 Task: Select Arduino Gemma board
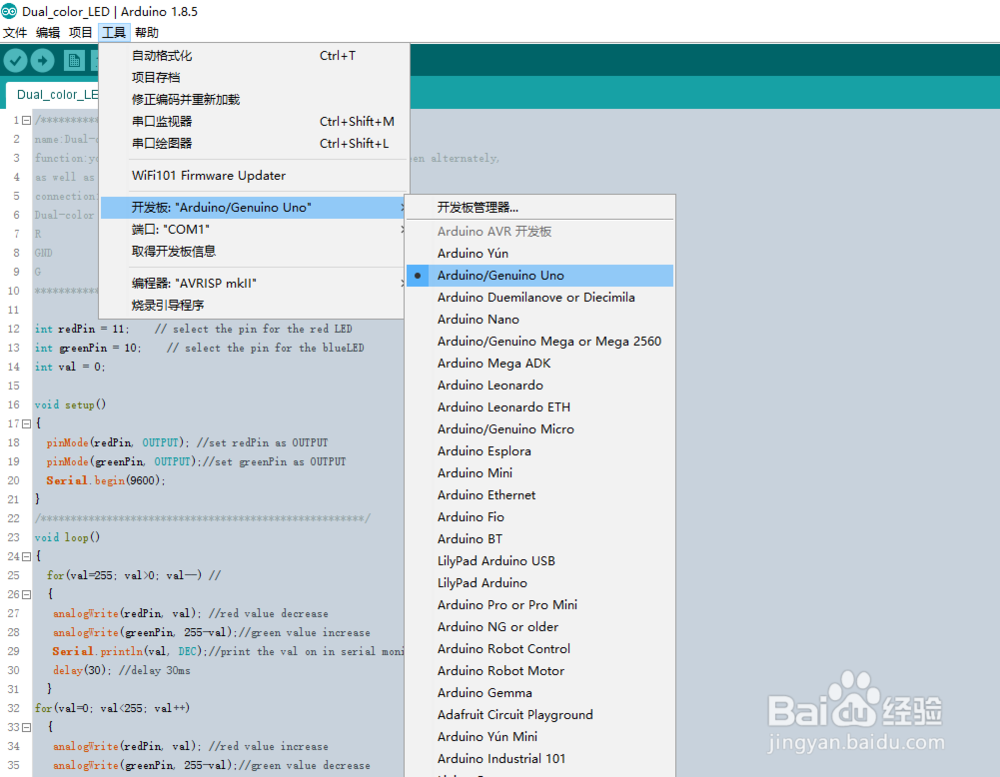pyautogui.click(x=540, y=693)
